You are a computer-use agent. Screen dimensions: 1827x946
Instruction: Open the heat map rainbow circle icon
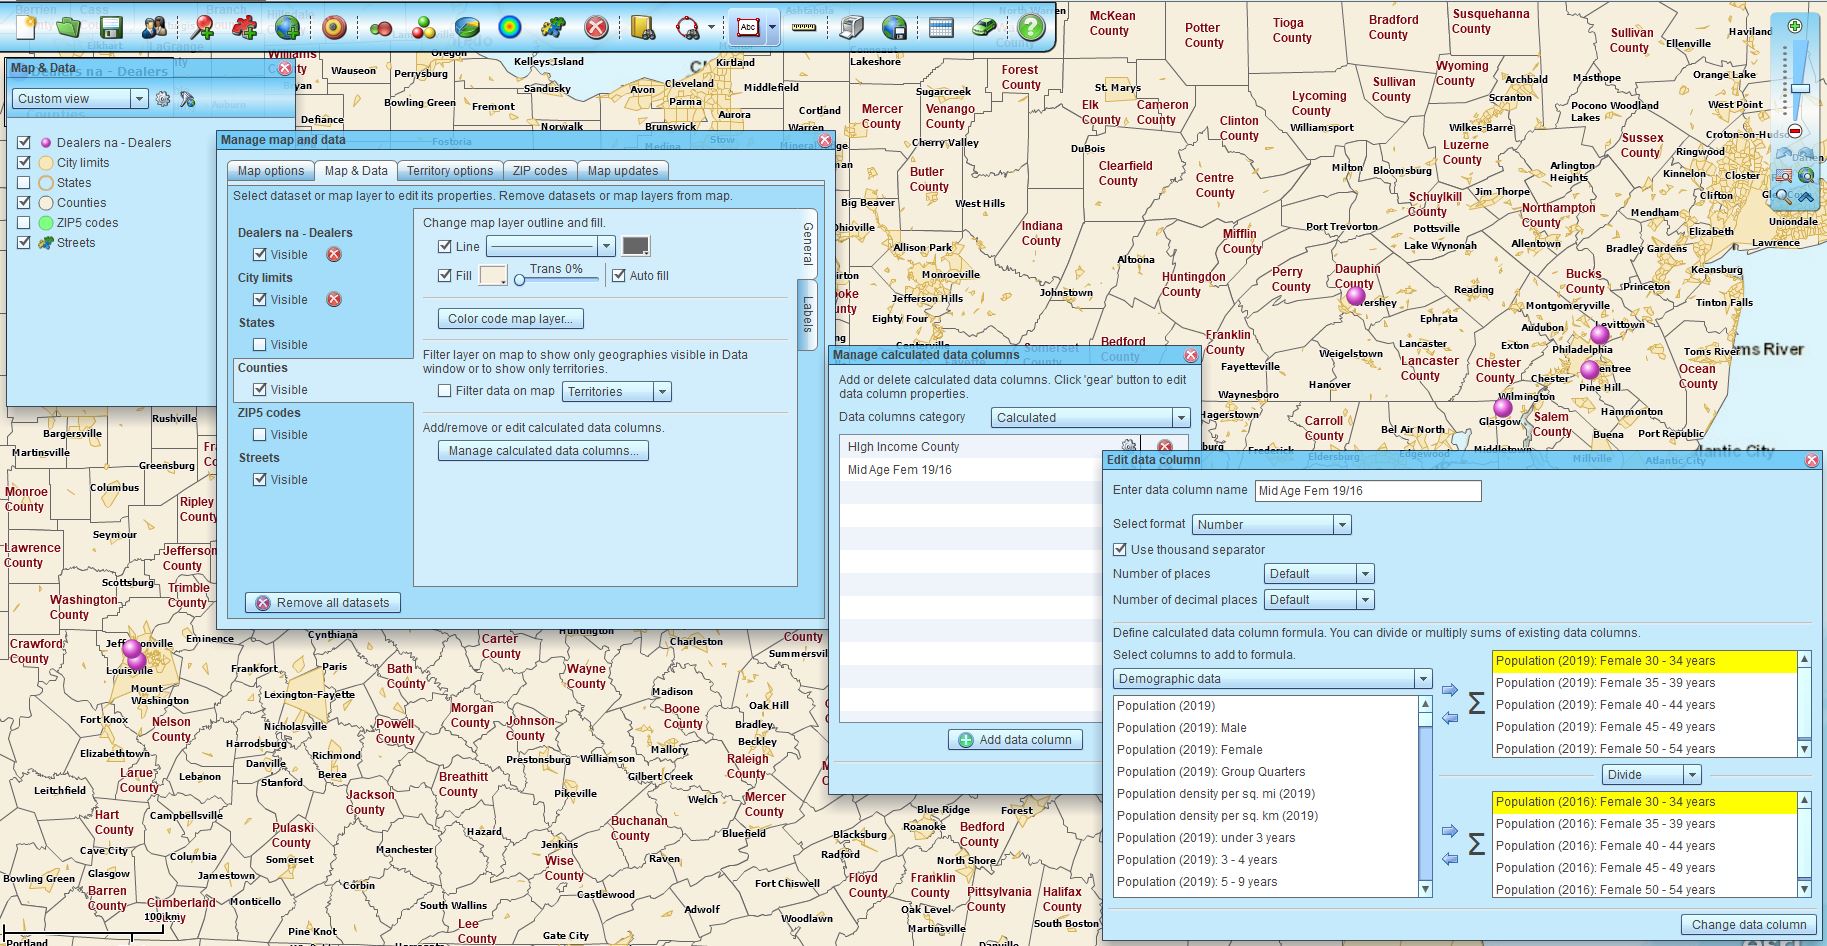(510, 27)
